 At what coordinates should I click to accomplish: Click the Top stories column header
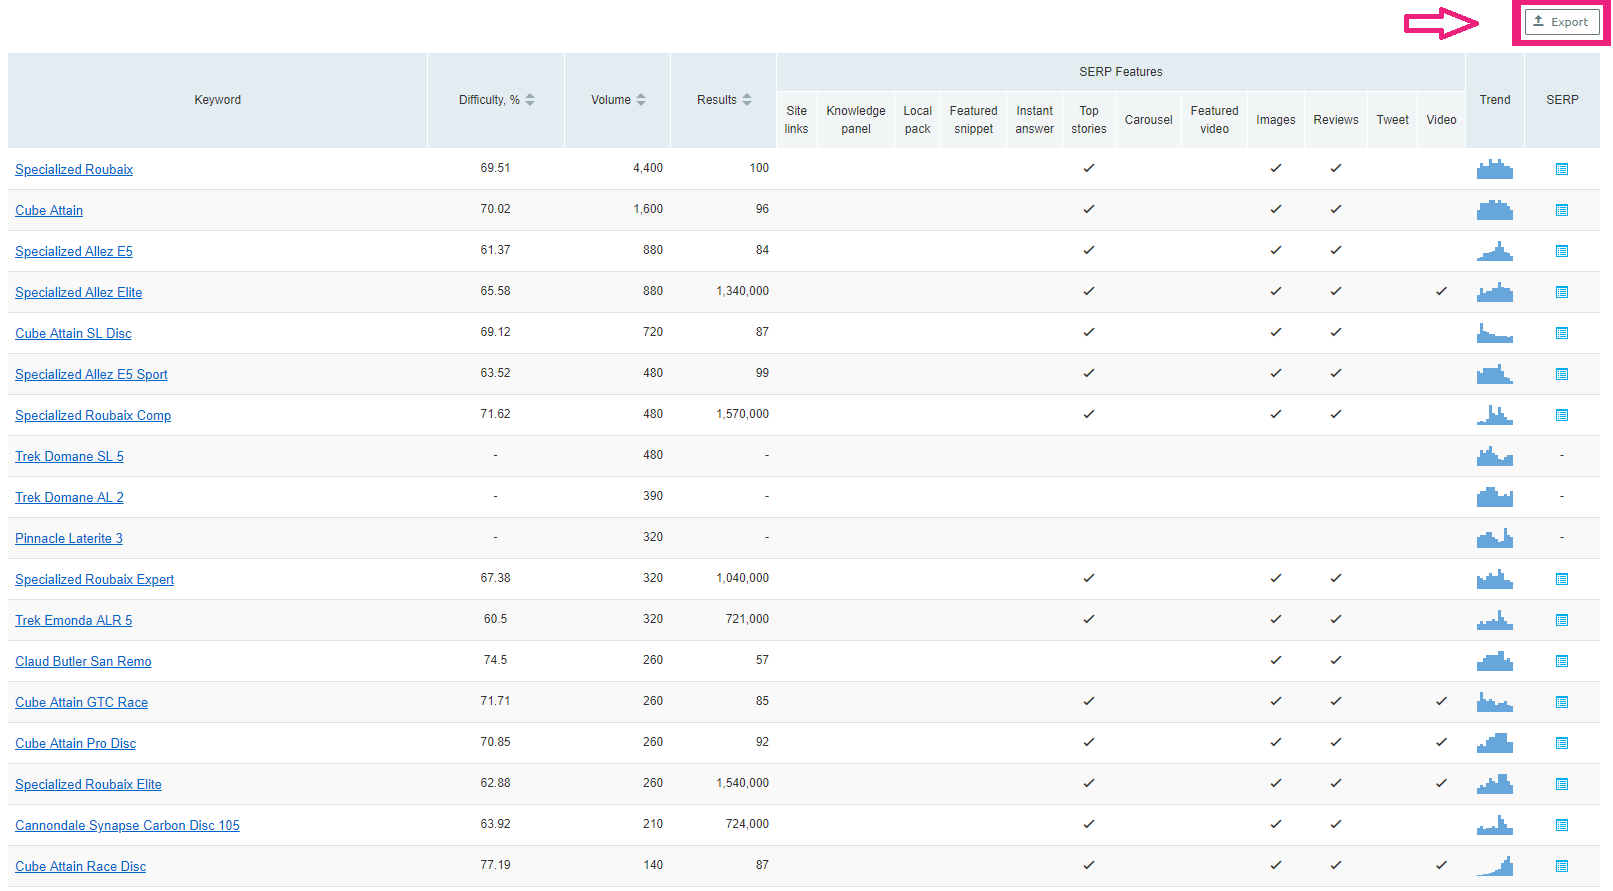(1089, 120)
